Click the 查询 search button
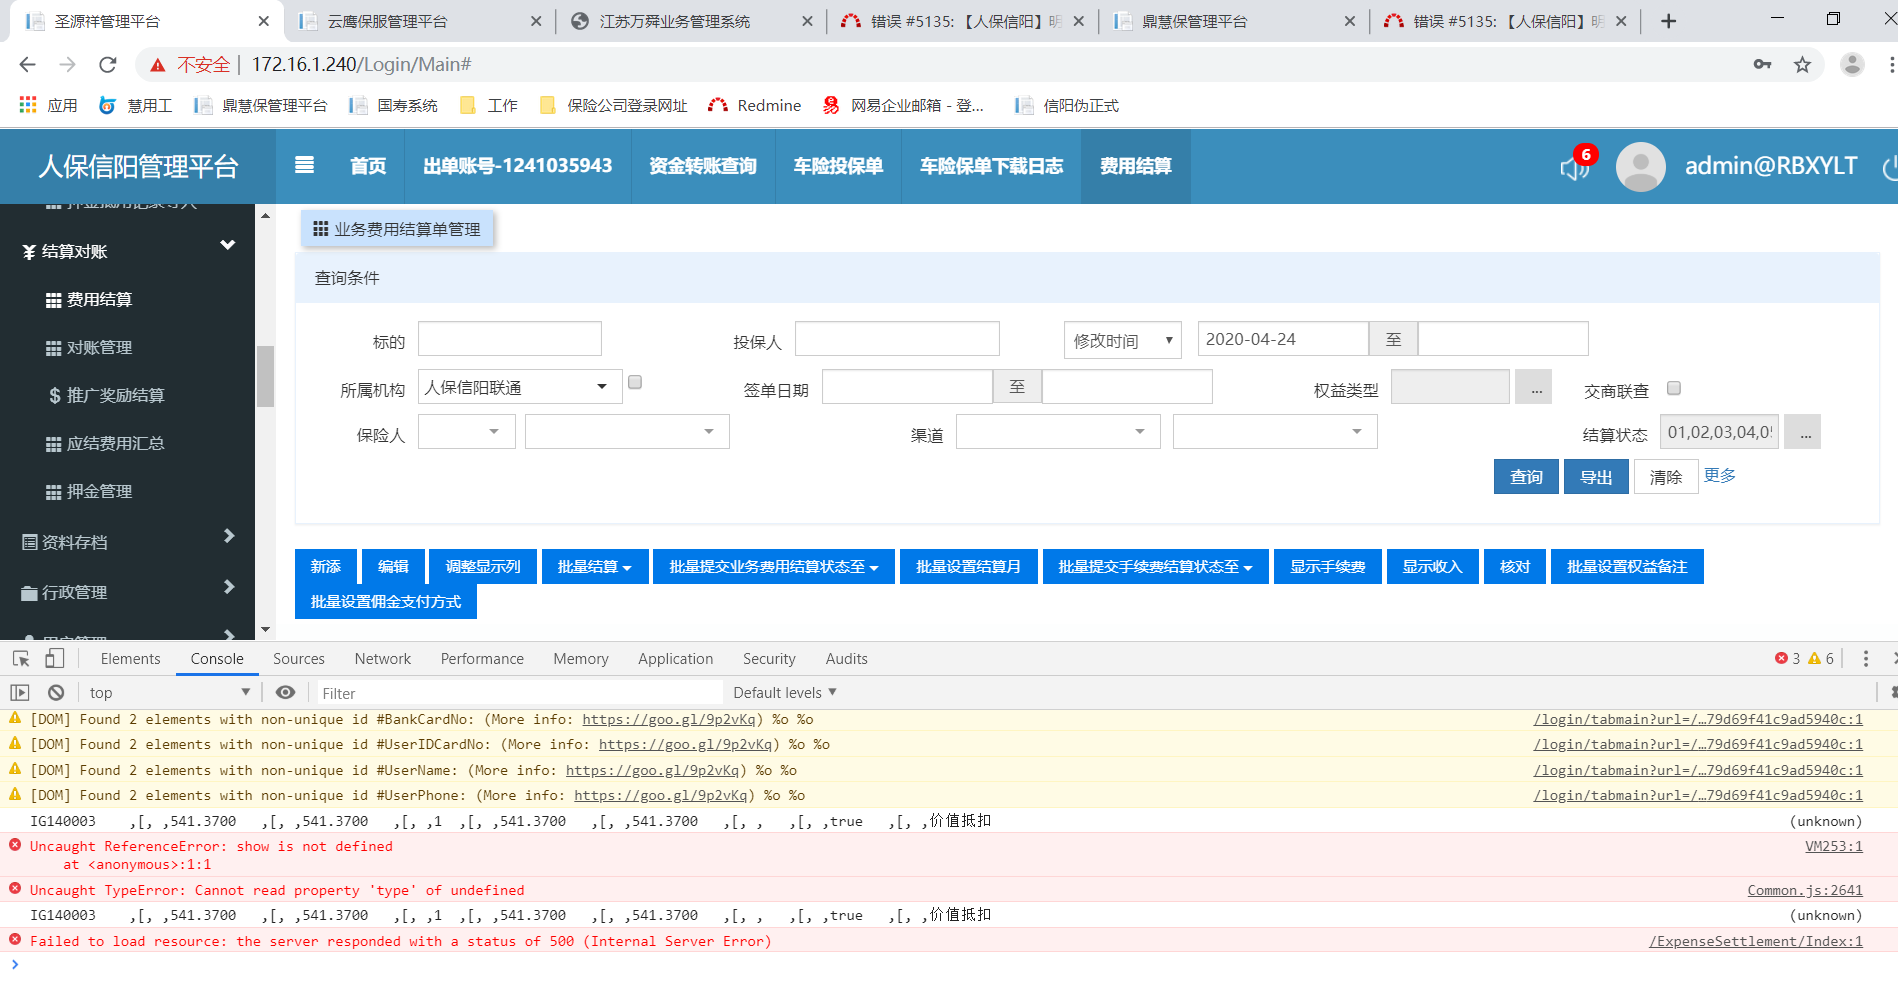This screenshot has height=995, width=1898. (1526, 477)
